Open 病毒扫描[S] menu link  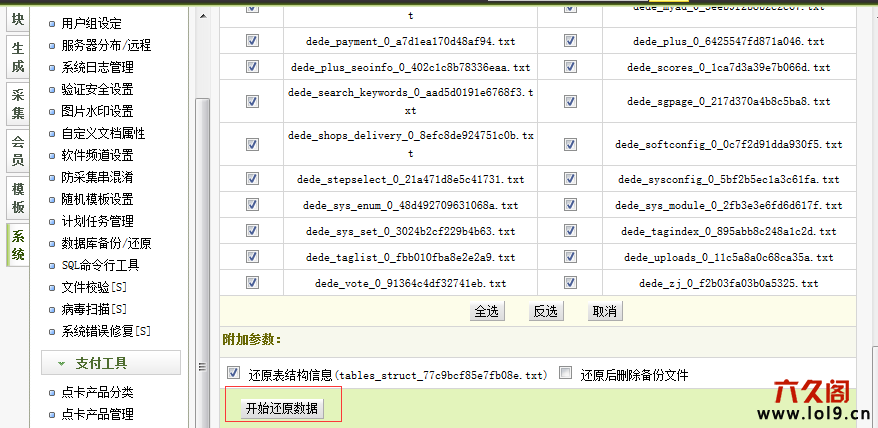[94, 309]
